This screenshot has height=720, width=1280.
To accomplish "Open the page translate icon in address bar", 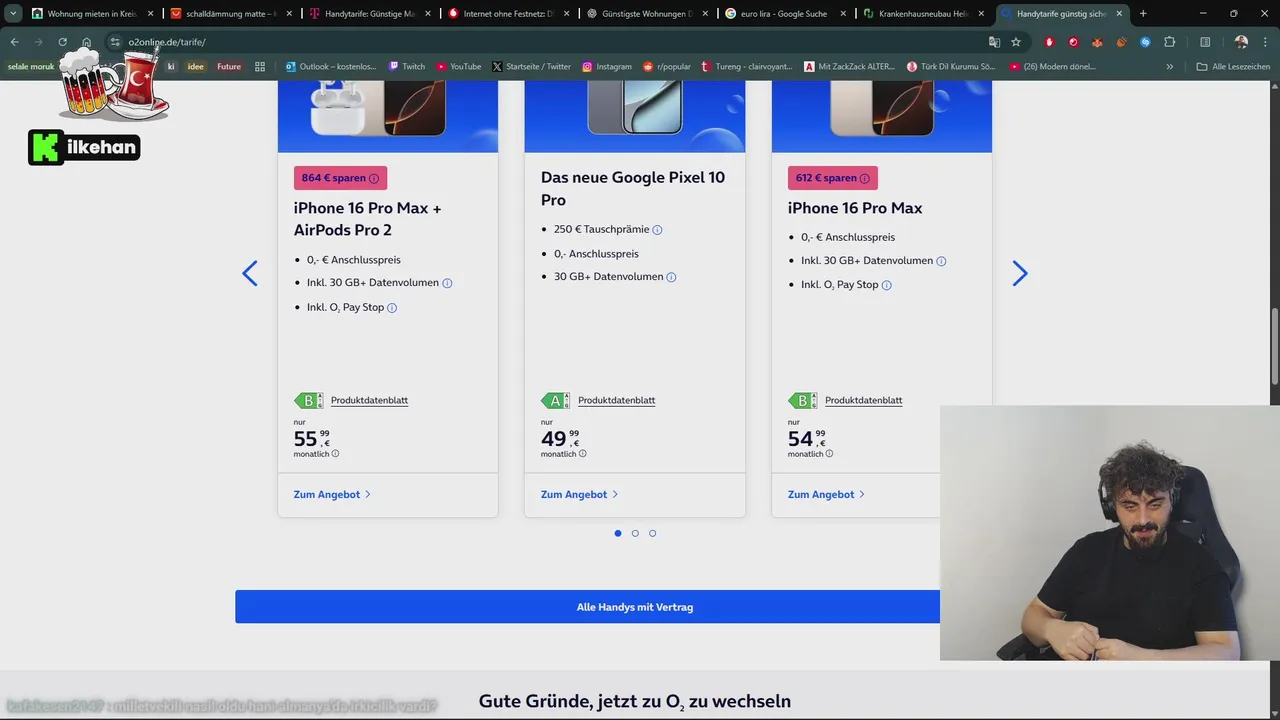I will [994, 42].
